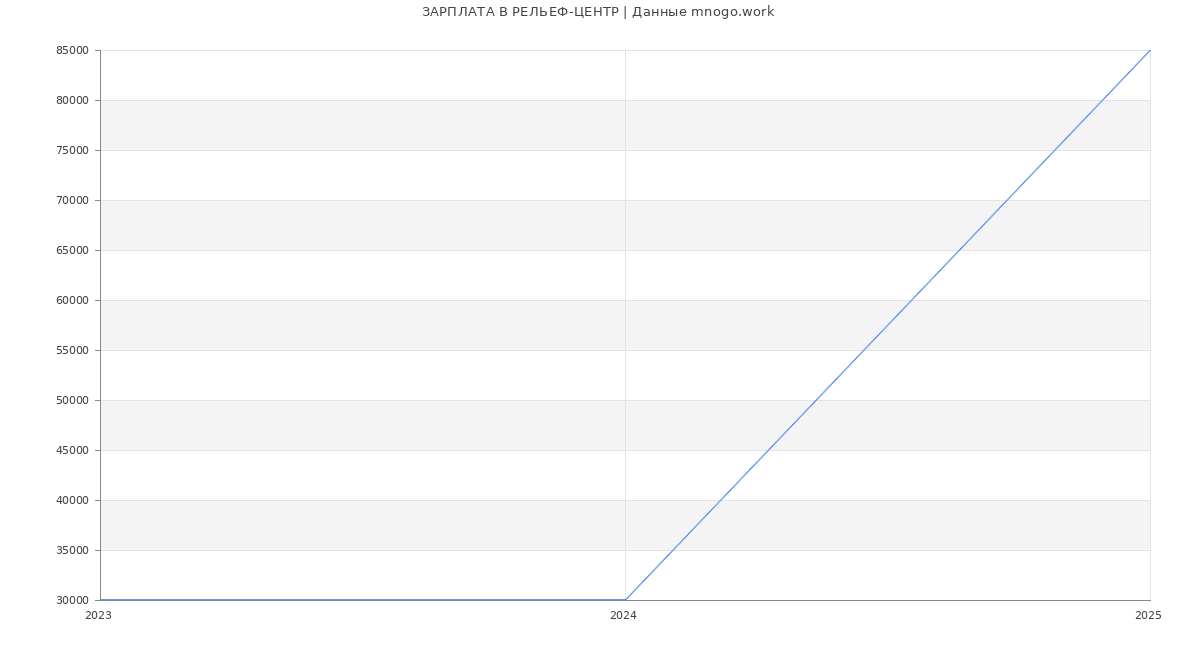Click the 80000 y-axis label
The image size is (1200, 650).
click(x=72, y=101)
